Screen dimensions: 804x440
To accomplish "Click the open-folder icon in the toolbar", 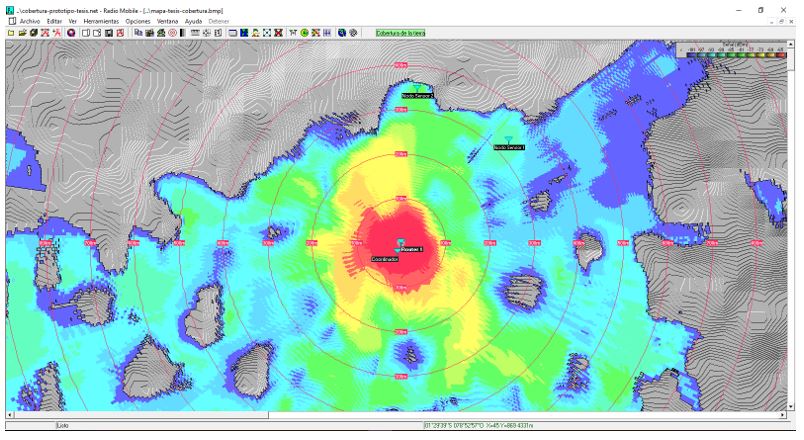I will point(23,33).
